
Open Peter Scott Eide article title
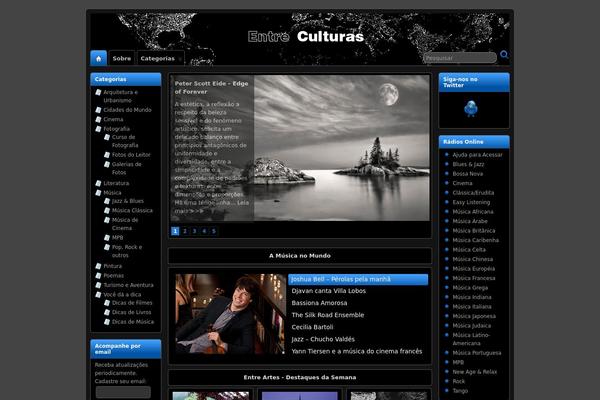pos(211,87)
